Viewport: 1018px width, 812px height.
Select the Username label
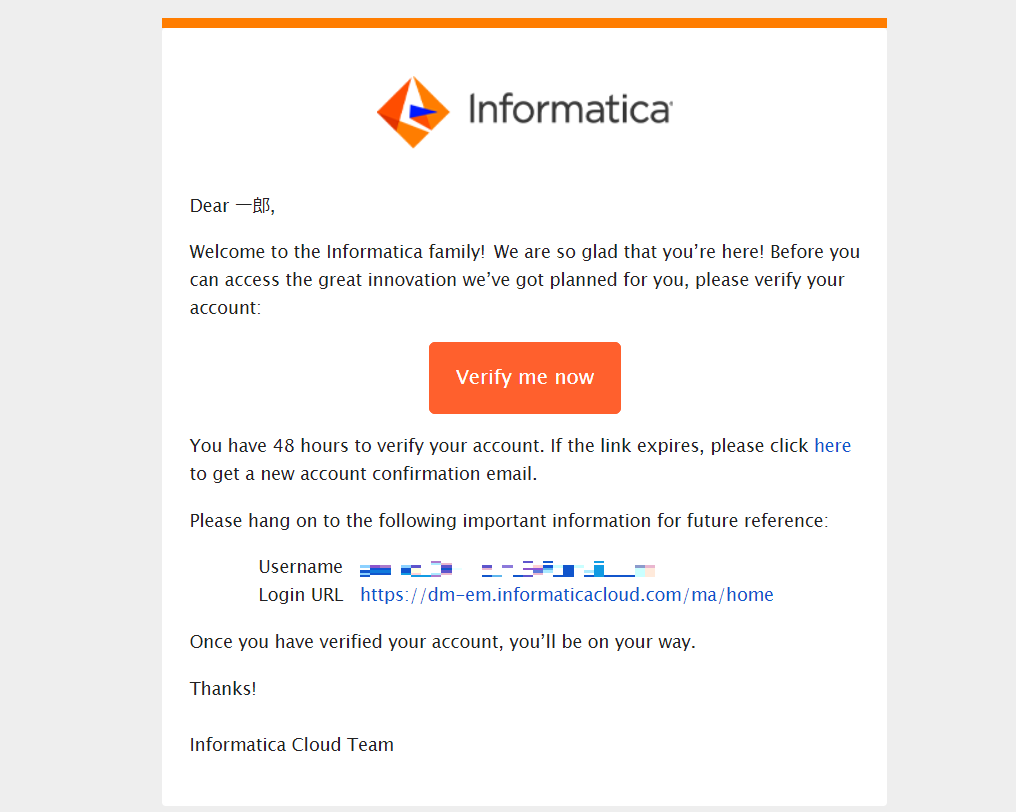[x=300, y=567]
